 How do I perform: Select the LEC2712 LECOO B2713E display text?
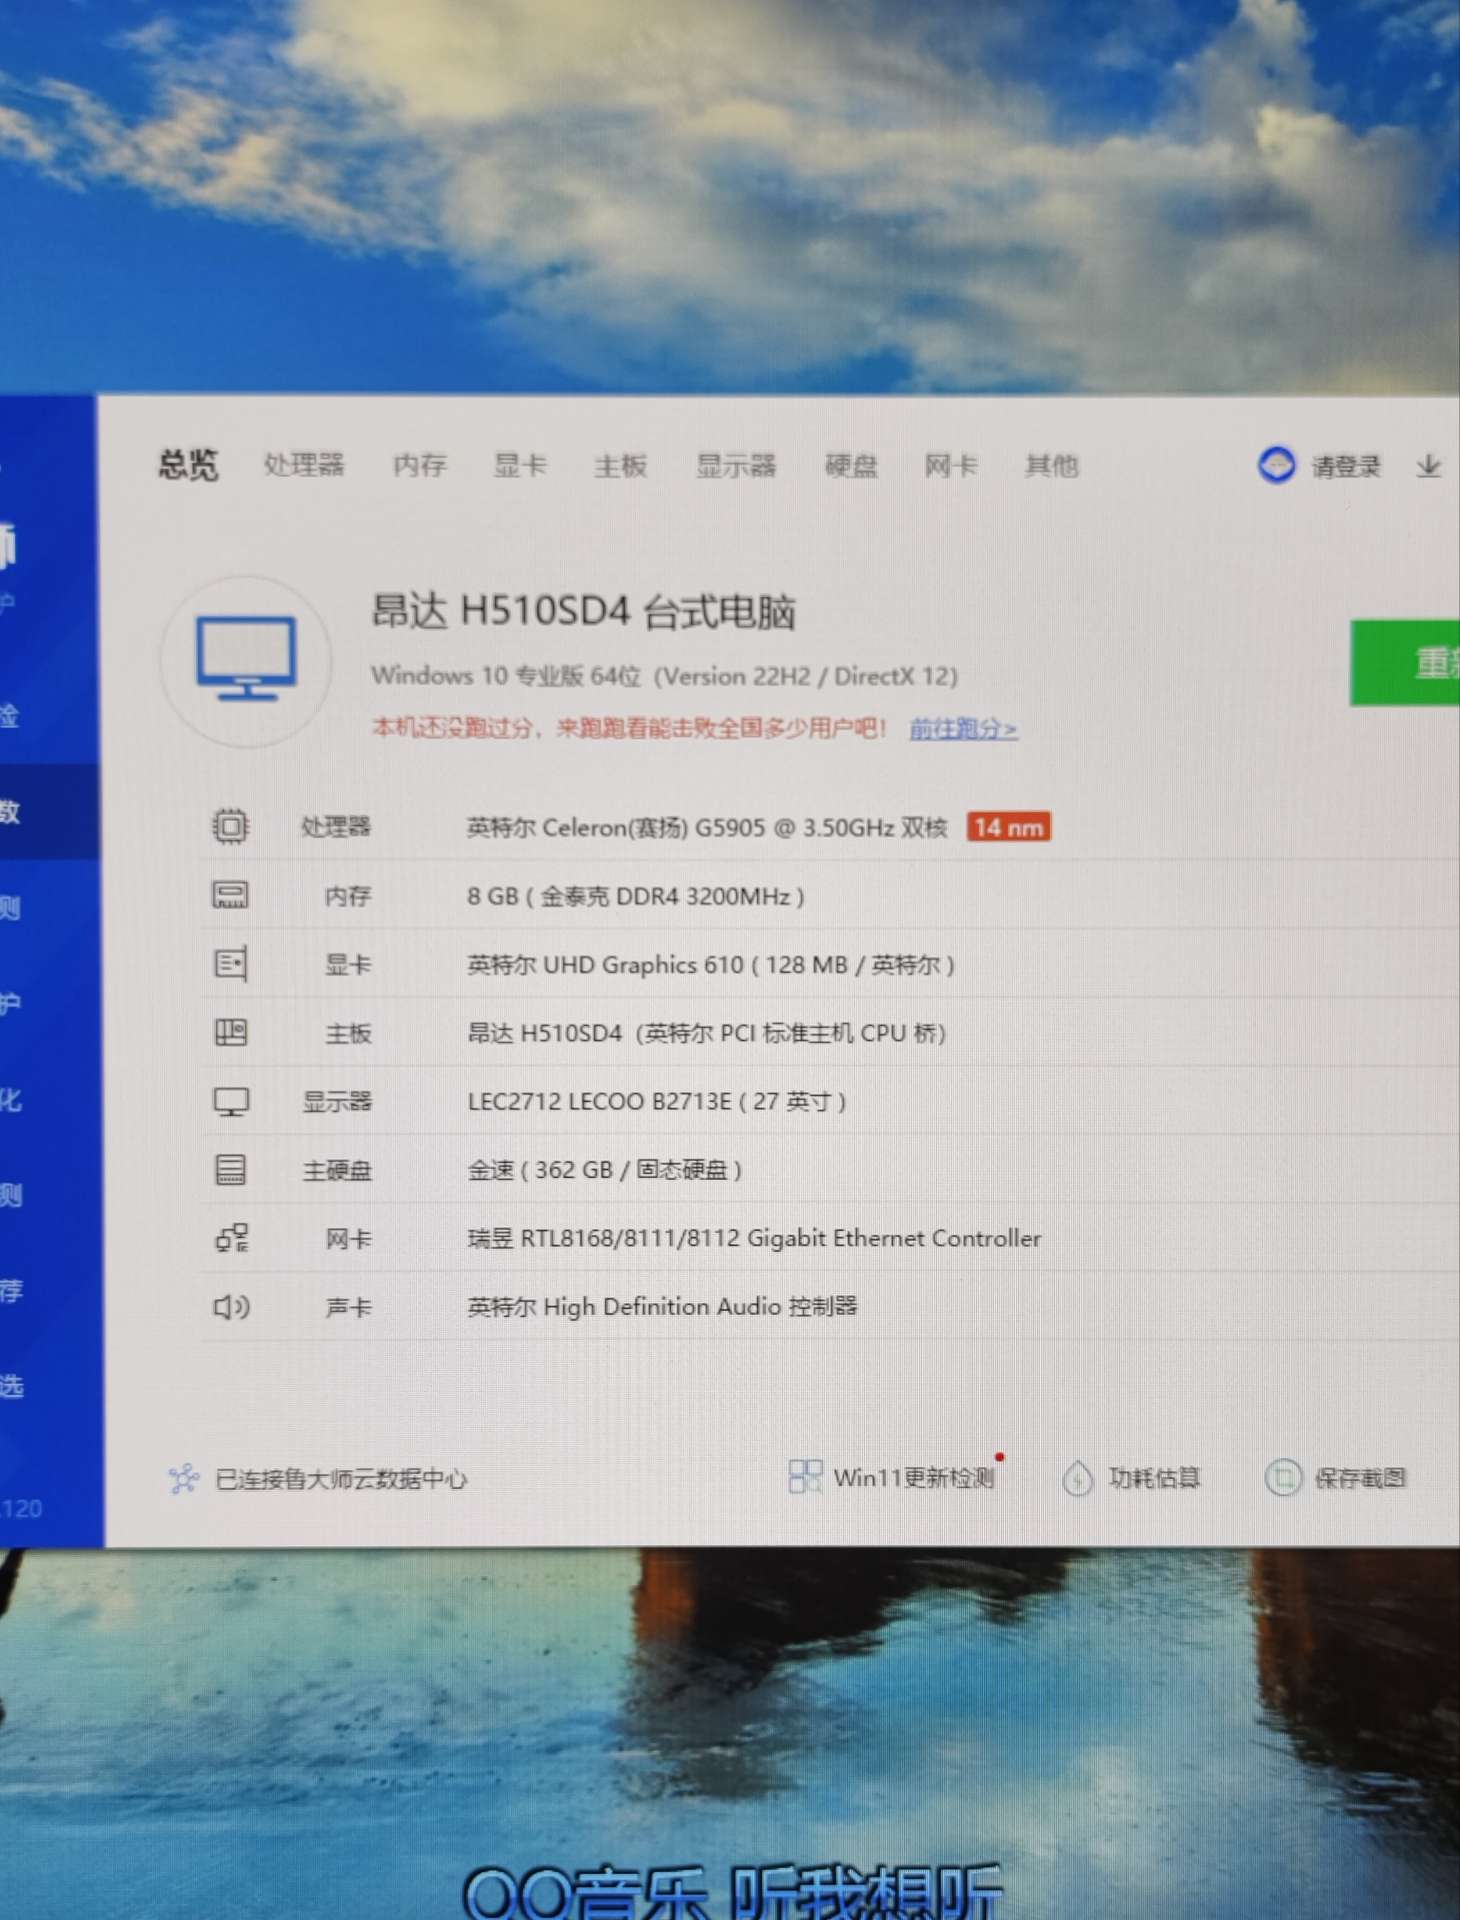coord(657,1102)
